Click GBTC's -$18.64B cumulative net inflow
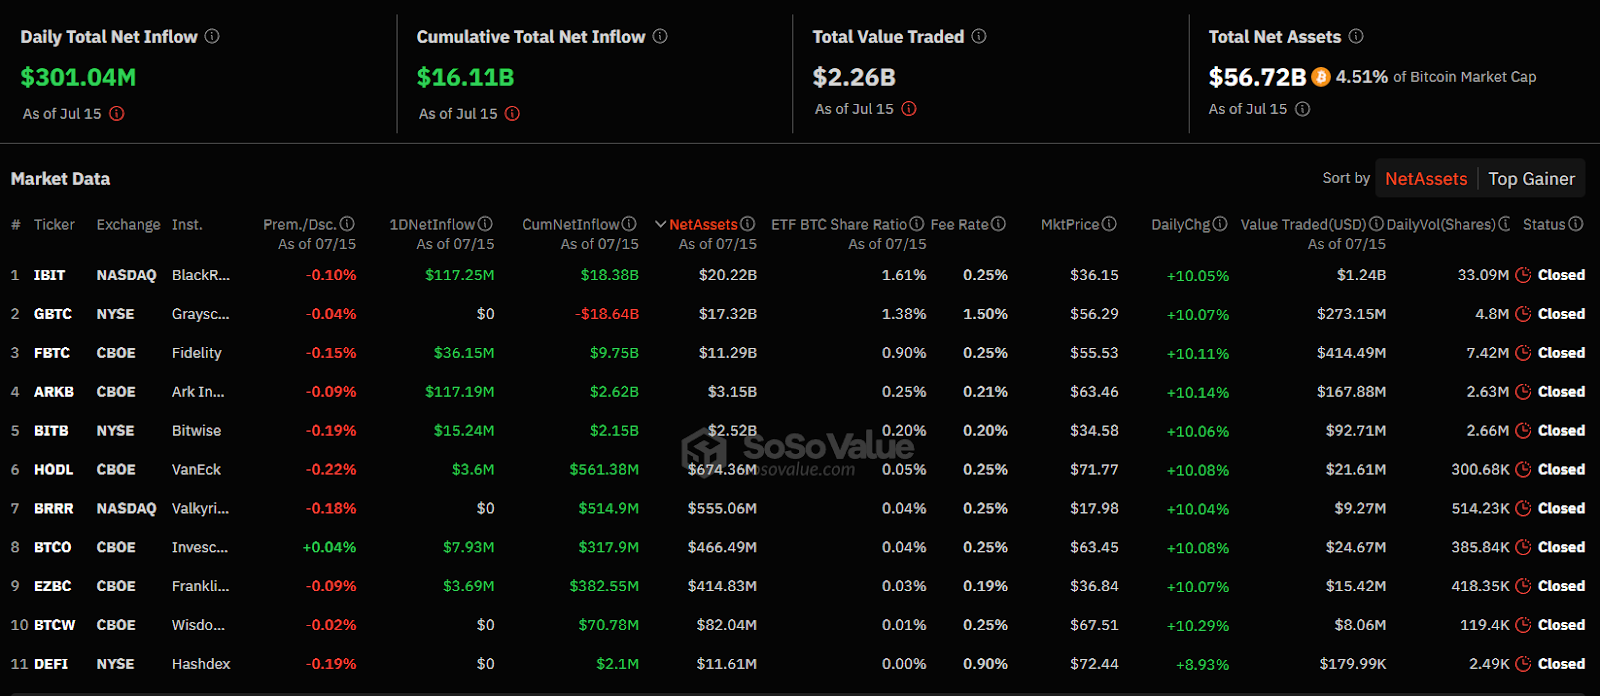This screenshot has height=696, width=1600. 607,314
